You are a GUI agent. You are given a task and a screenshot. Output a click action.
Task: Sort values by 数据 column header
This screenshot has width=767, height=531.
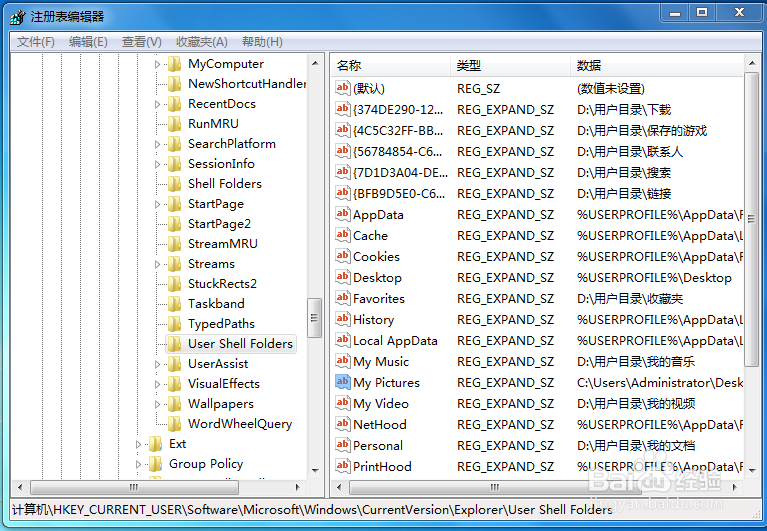[657, 66]
